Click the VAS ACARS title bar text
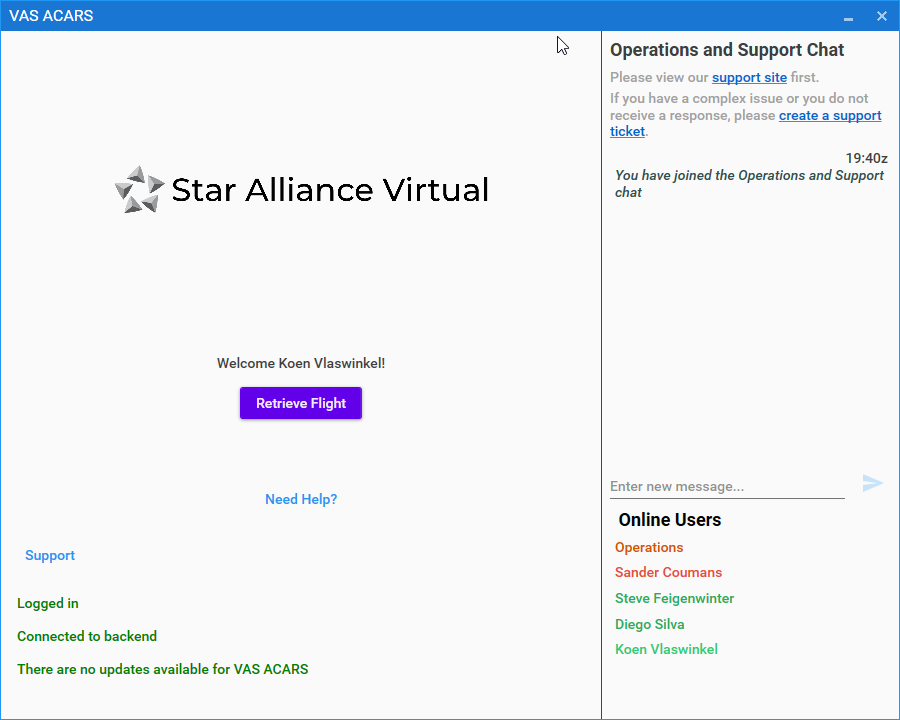 coord(51,16)
